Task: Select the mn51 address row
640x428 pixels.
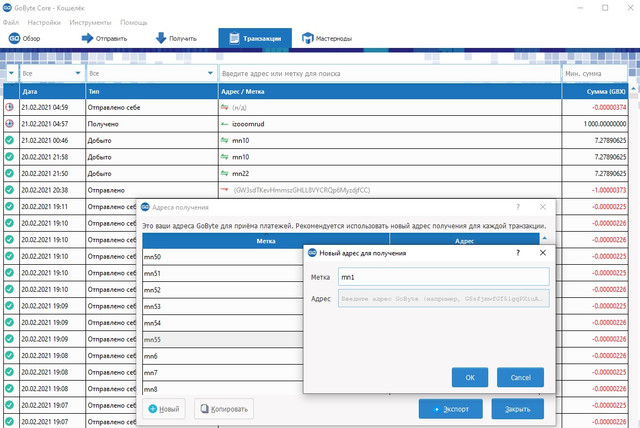Action: (x=223, y=273)
